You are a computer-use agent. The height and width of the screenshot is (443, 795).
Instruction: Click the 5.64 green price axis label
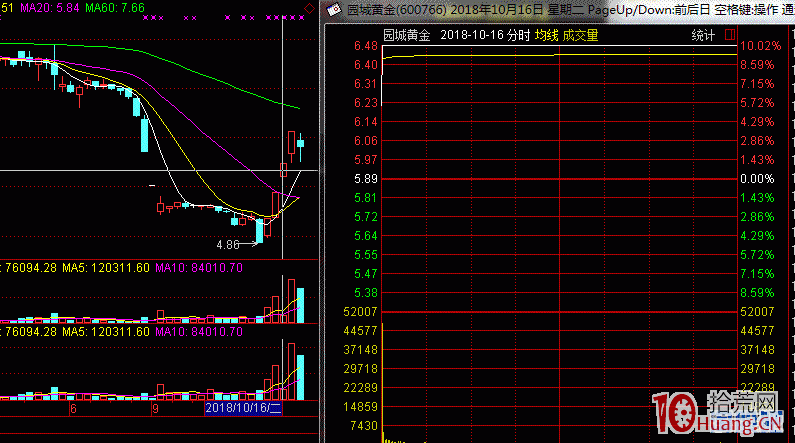tap(366, 236)
